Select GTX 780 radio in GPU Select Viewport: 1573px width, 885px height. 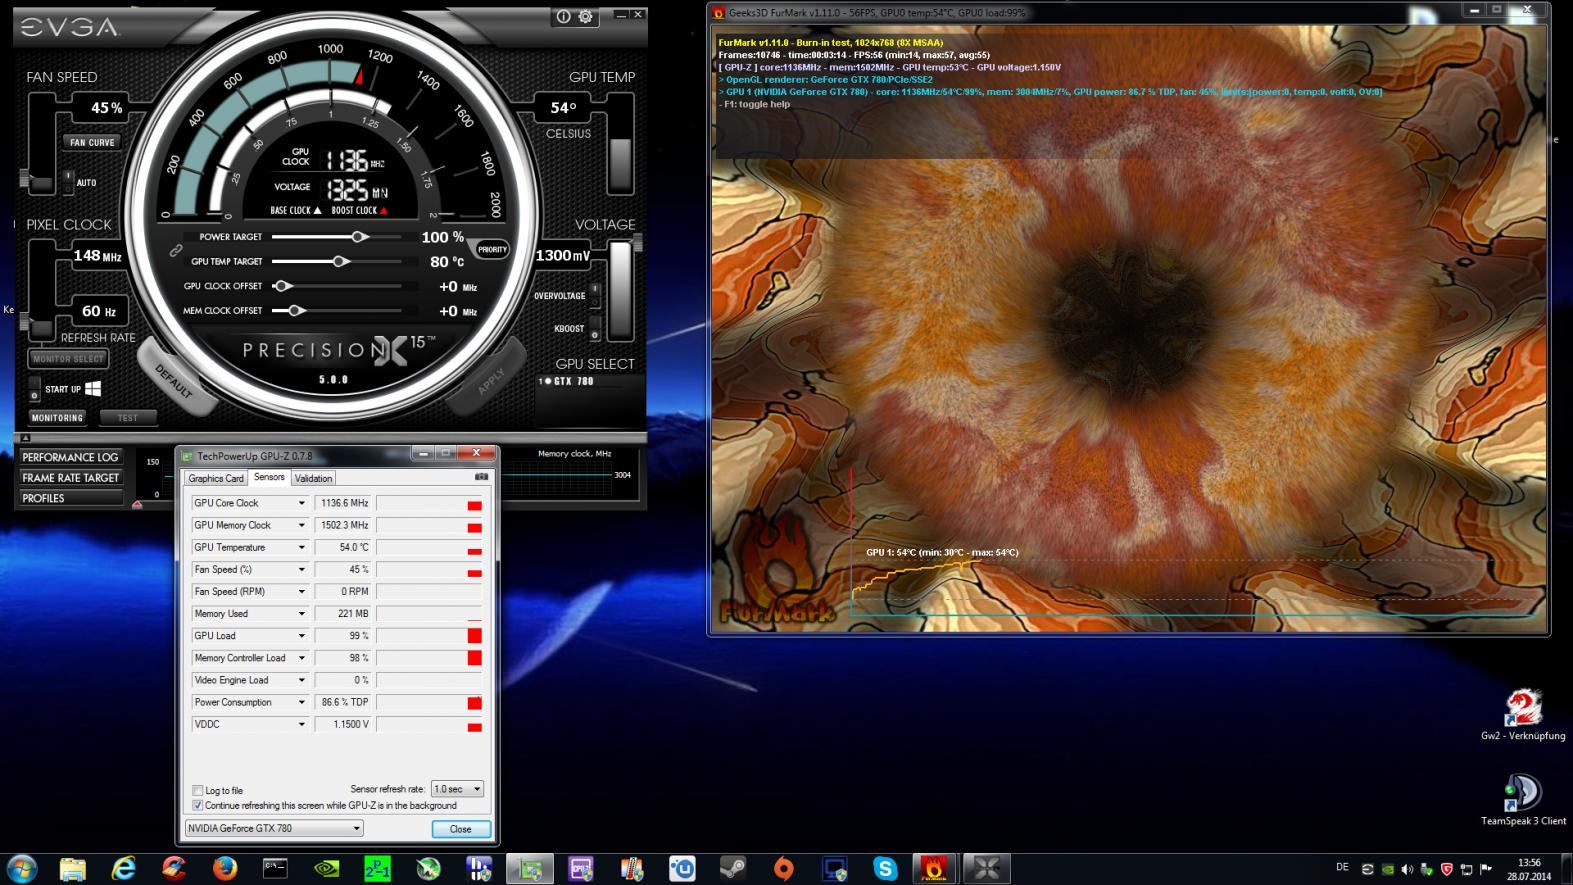548,381
